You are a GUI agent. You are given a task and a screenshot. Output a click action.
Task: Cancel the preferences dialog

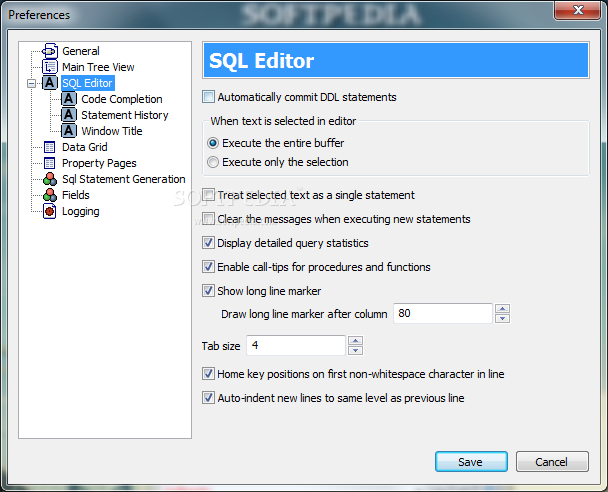tap(552, 462)
